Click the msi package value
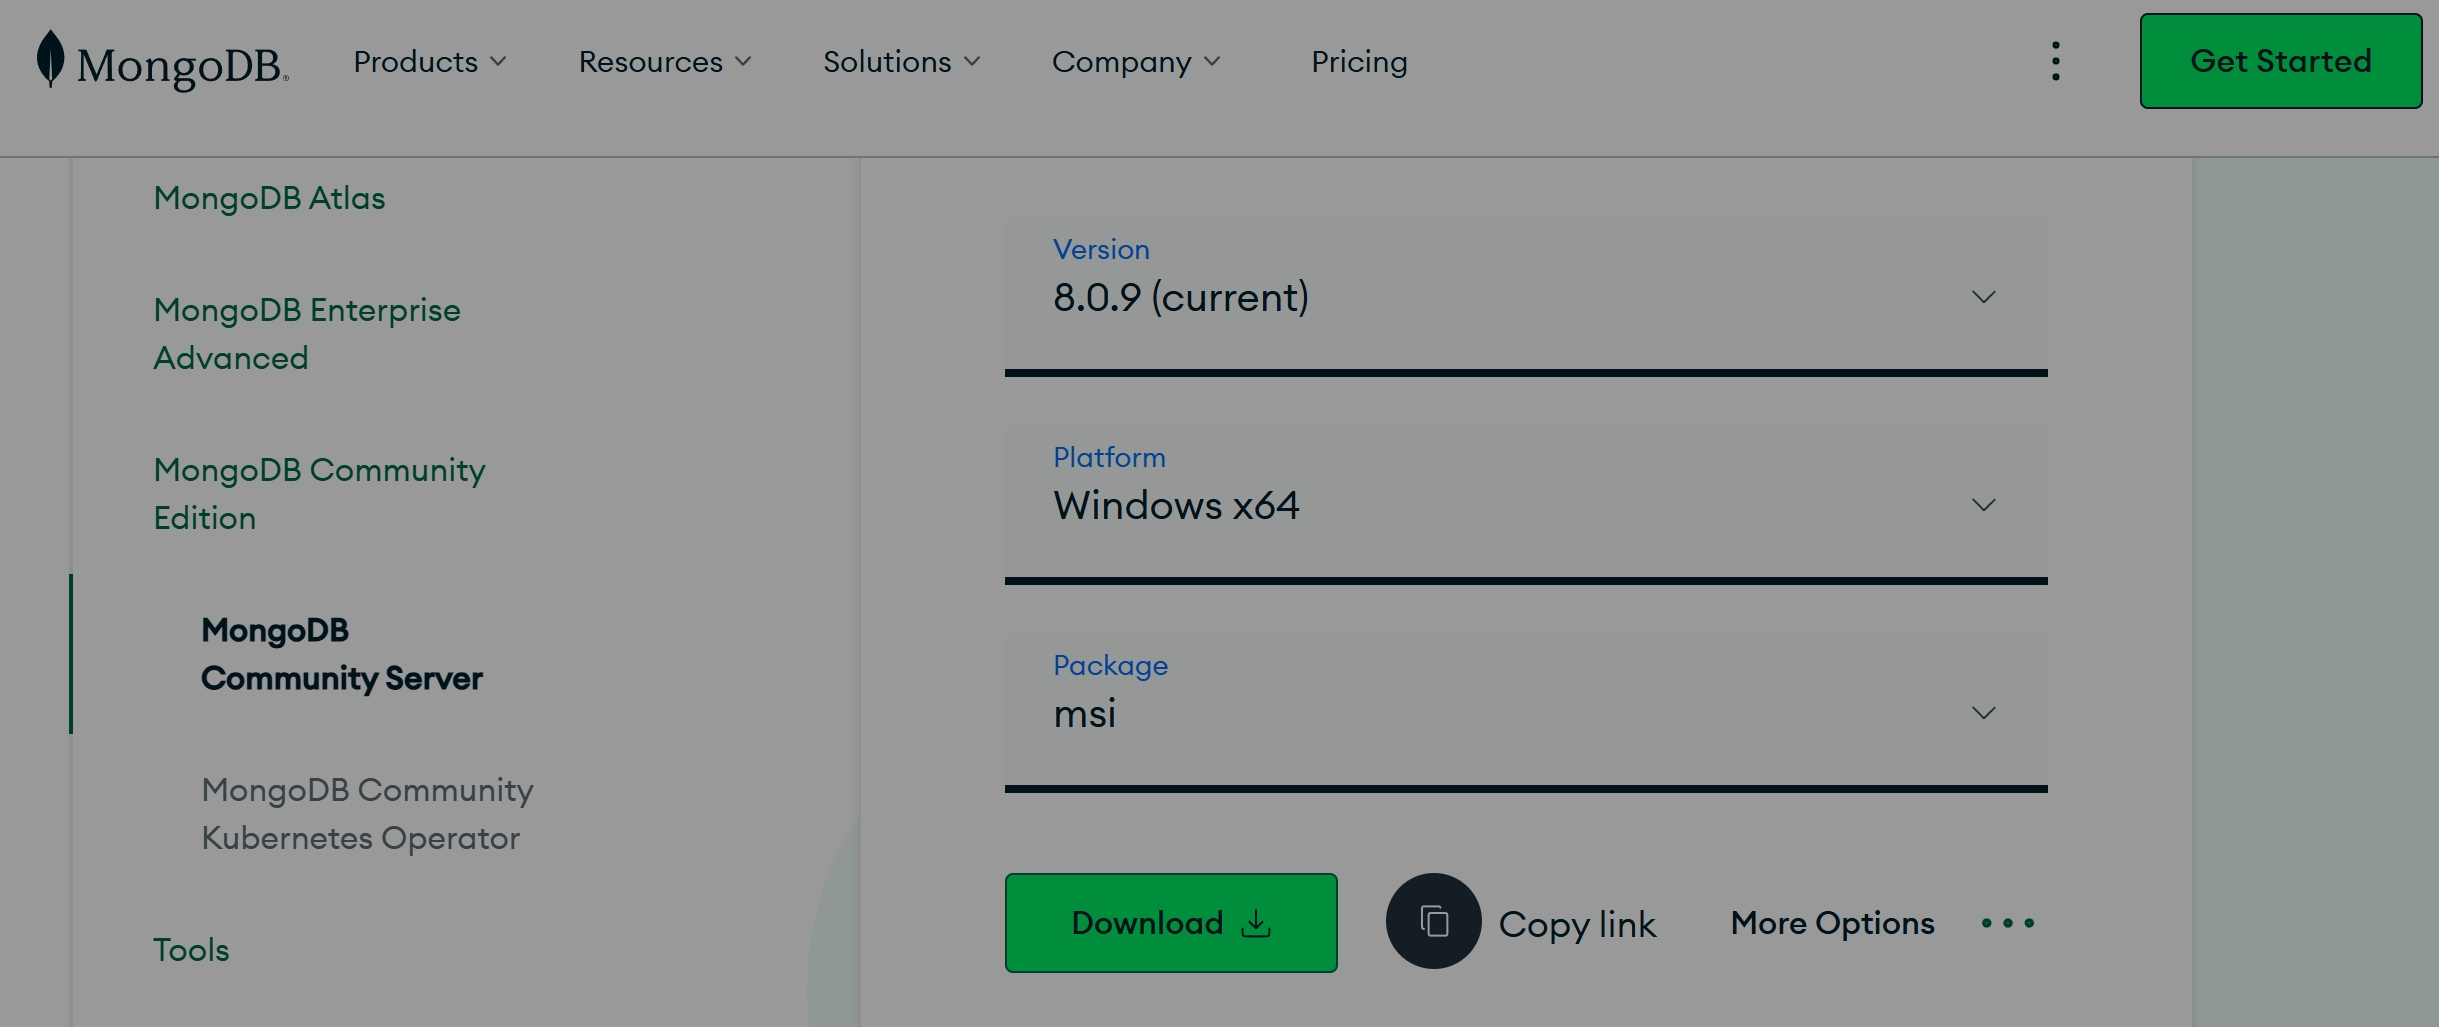This screenshot has width=2439, height=1027. [x=1085, y=714]
